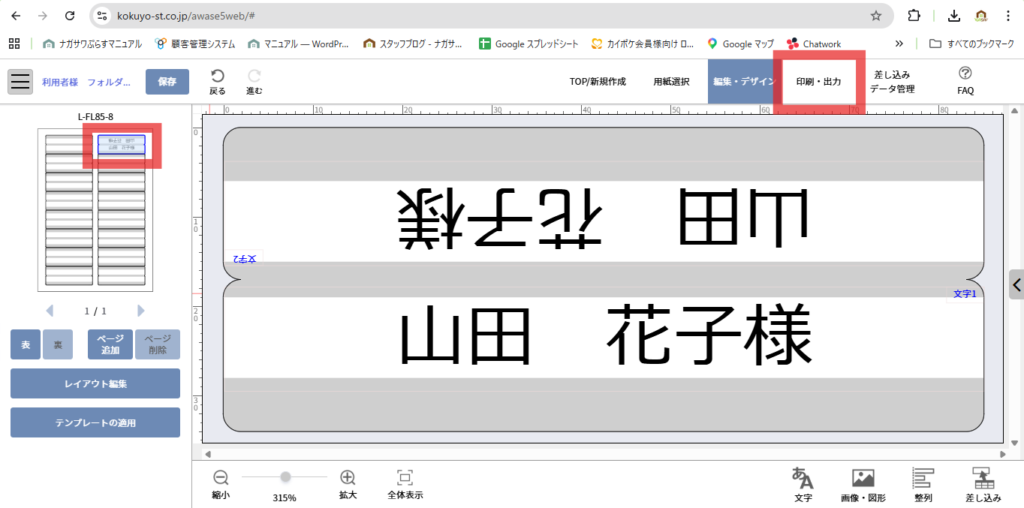
Task: Click the レイアウト編集 button
Action: [95, 383]
